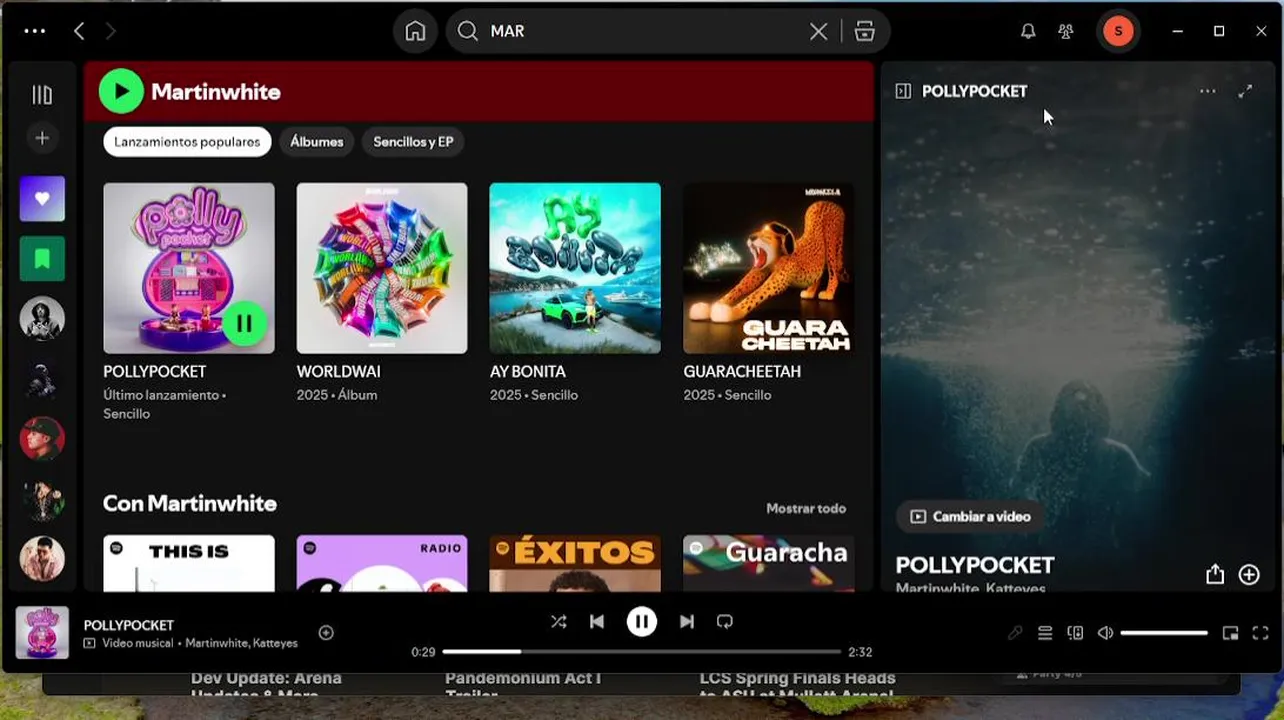Play Martinwhite with green play button
The height and width of the screenshot is (720, 1284).
click(121, 92)
